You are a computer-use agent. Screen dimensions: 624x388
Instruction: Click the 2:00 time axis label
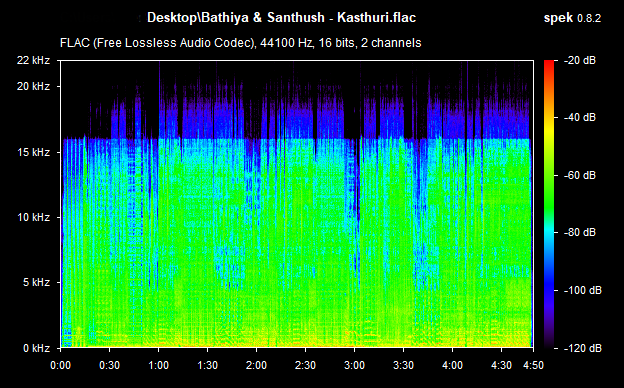point(256,365)
